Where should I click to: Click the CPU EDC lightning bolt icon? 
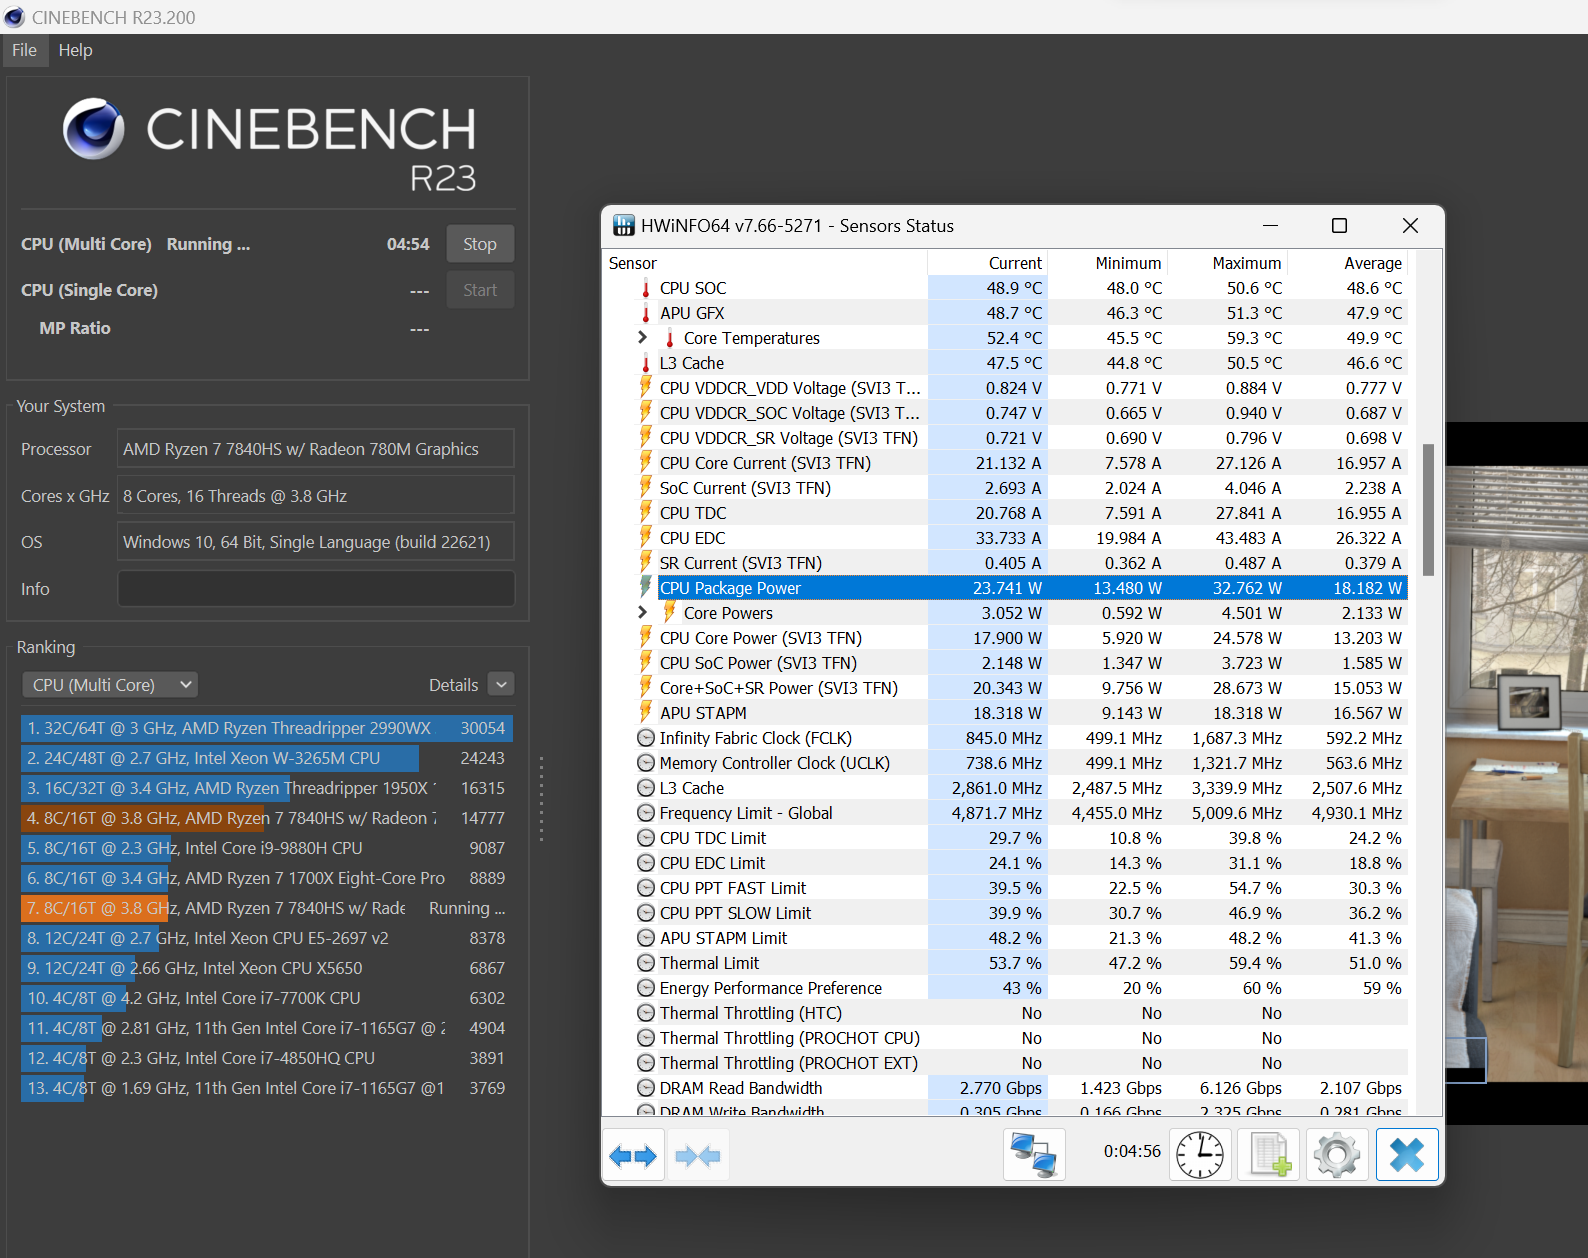tap(646, 538)
